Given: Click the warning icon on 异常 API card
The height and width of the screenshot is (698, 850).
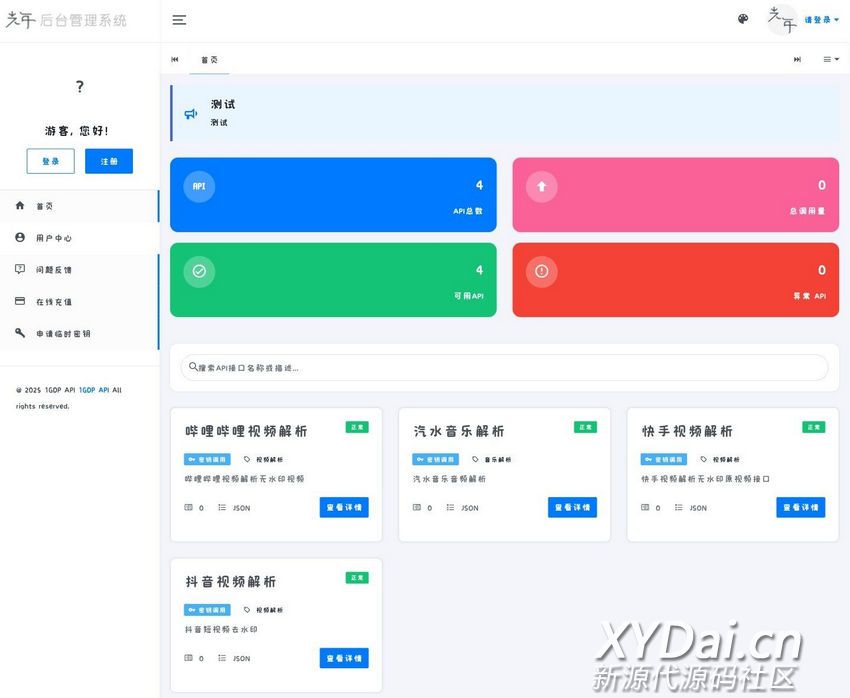Looking at the screenshot, I should [x=542, y=271].
